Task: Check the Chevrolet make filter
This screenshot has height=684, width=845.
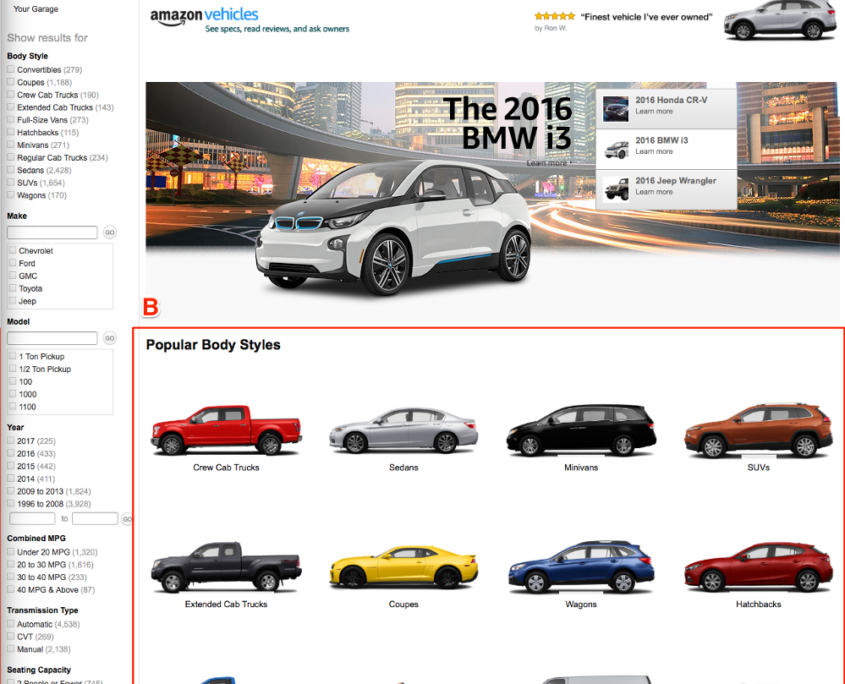Action: (13, 250)
